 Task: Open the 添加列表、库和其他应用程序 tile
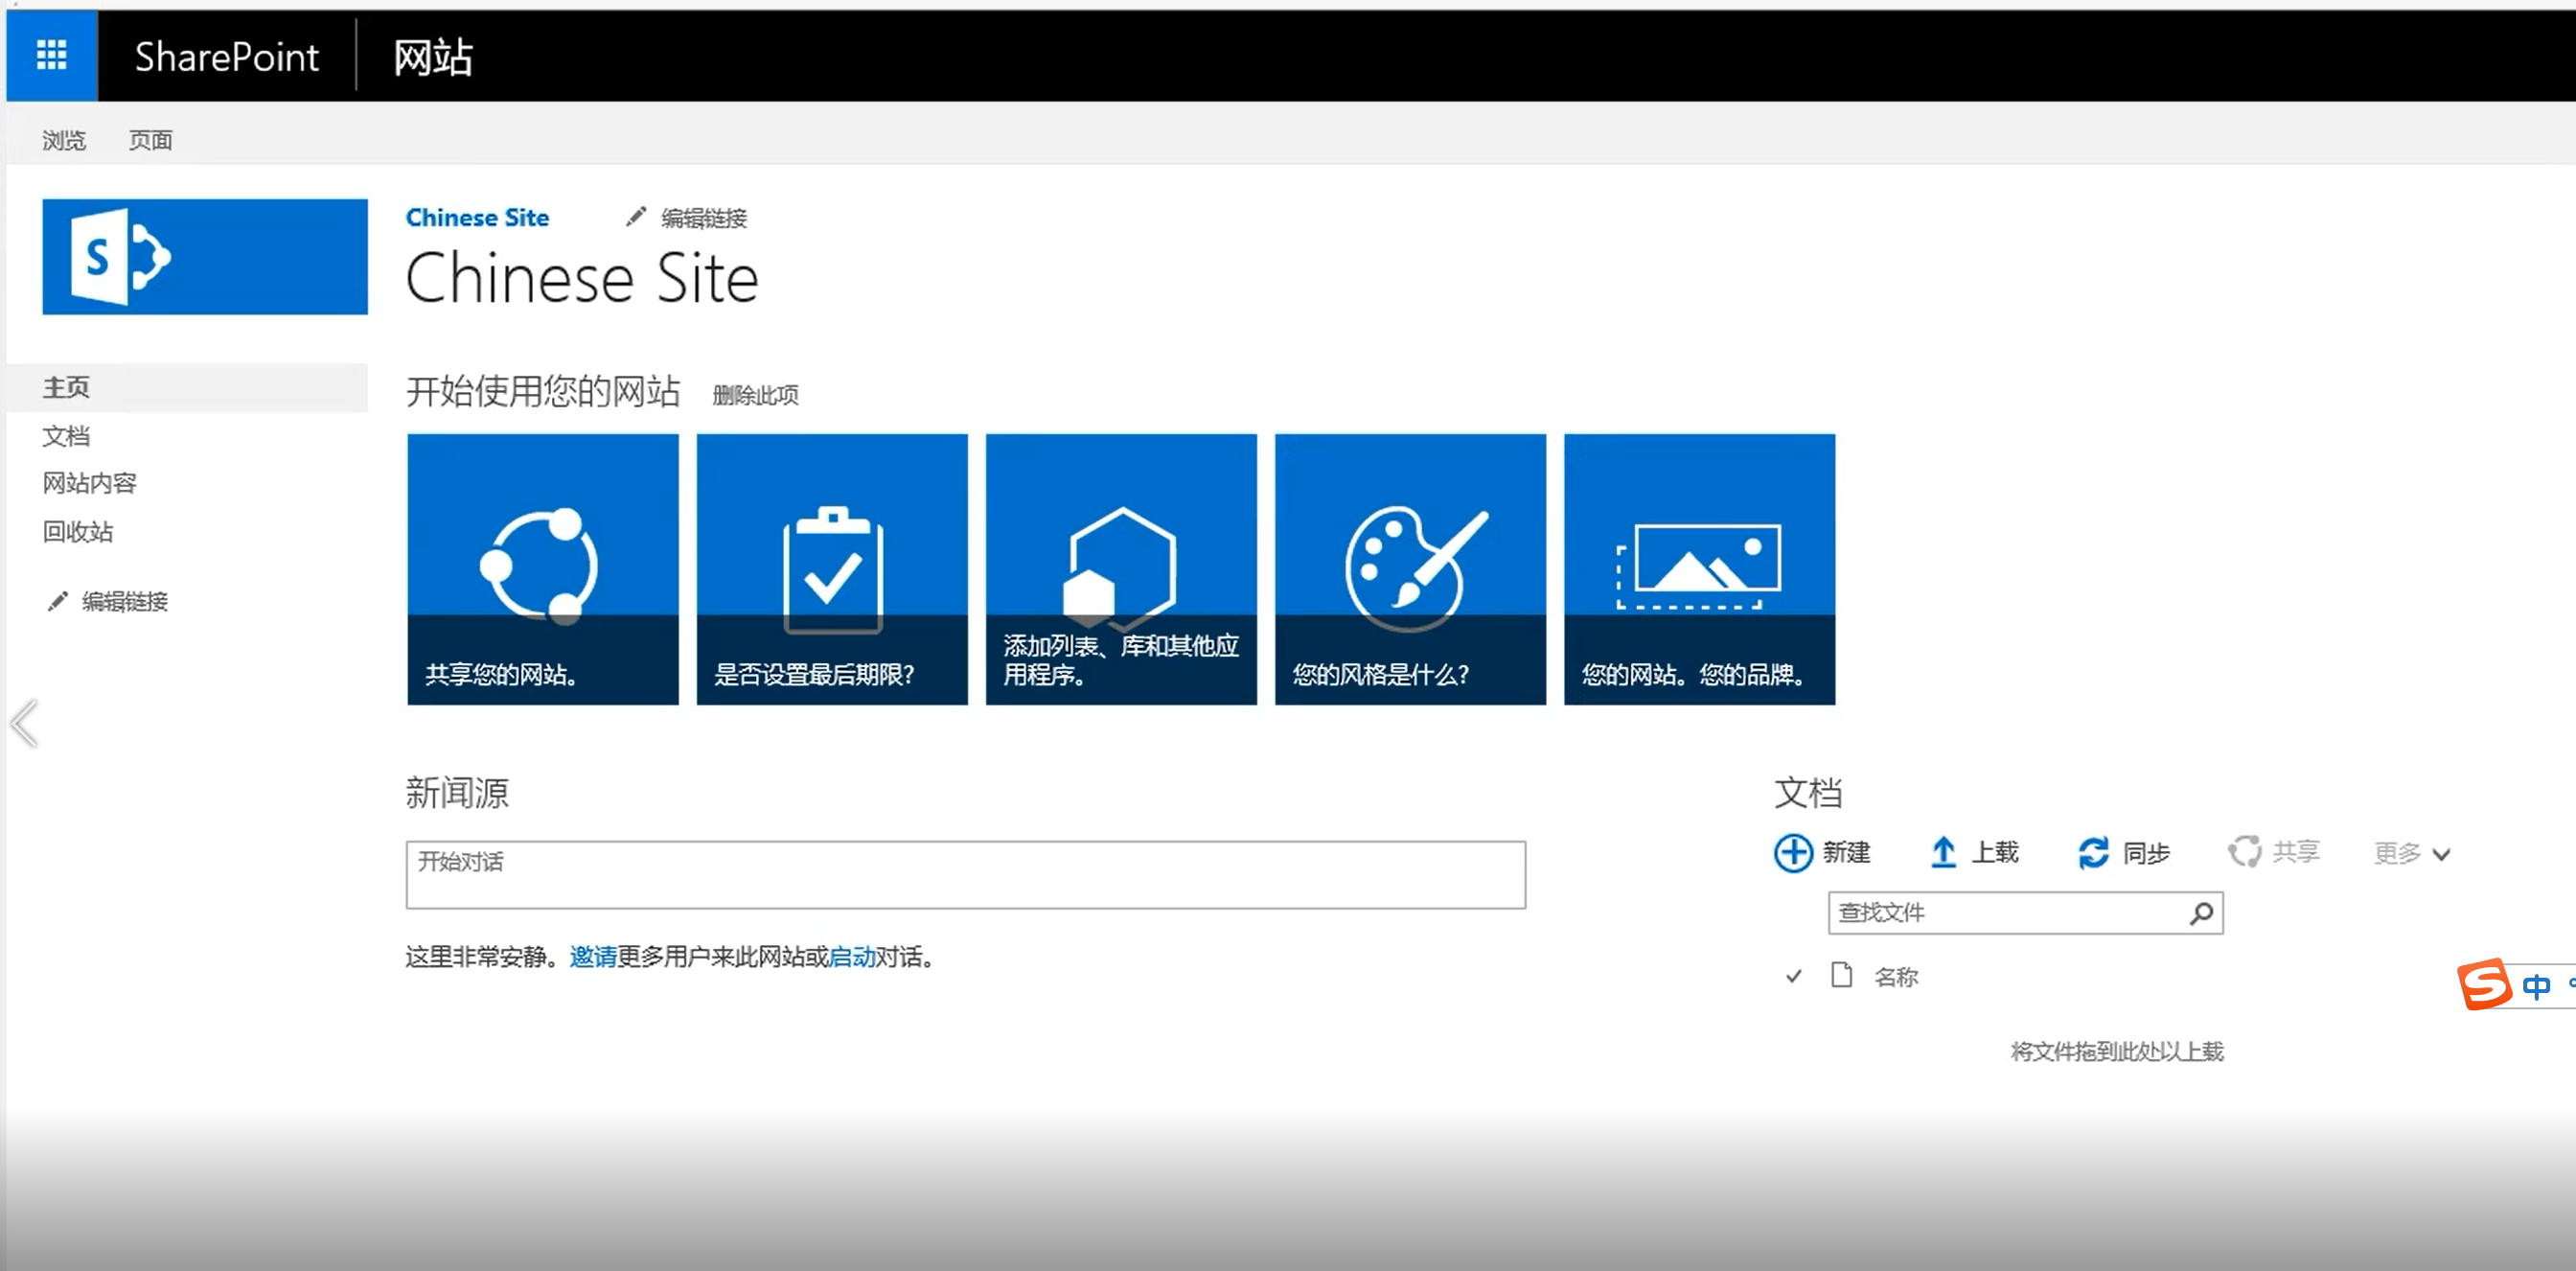(x=1120, y=568)
